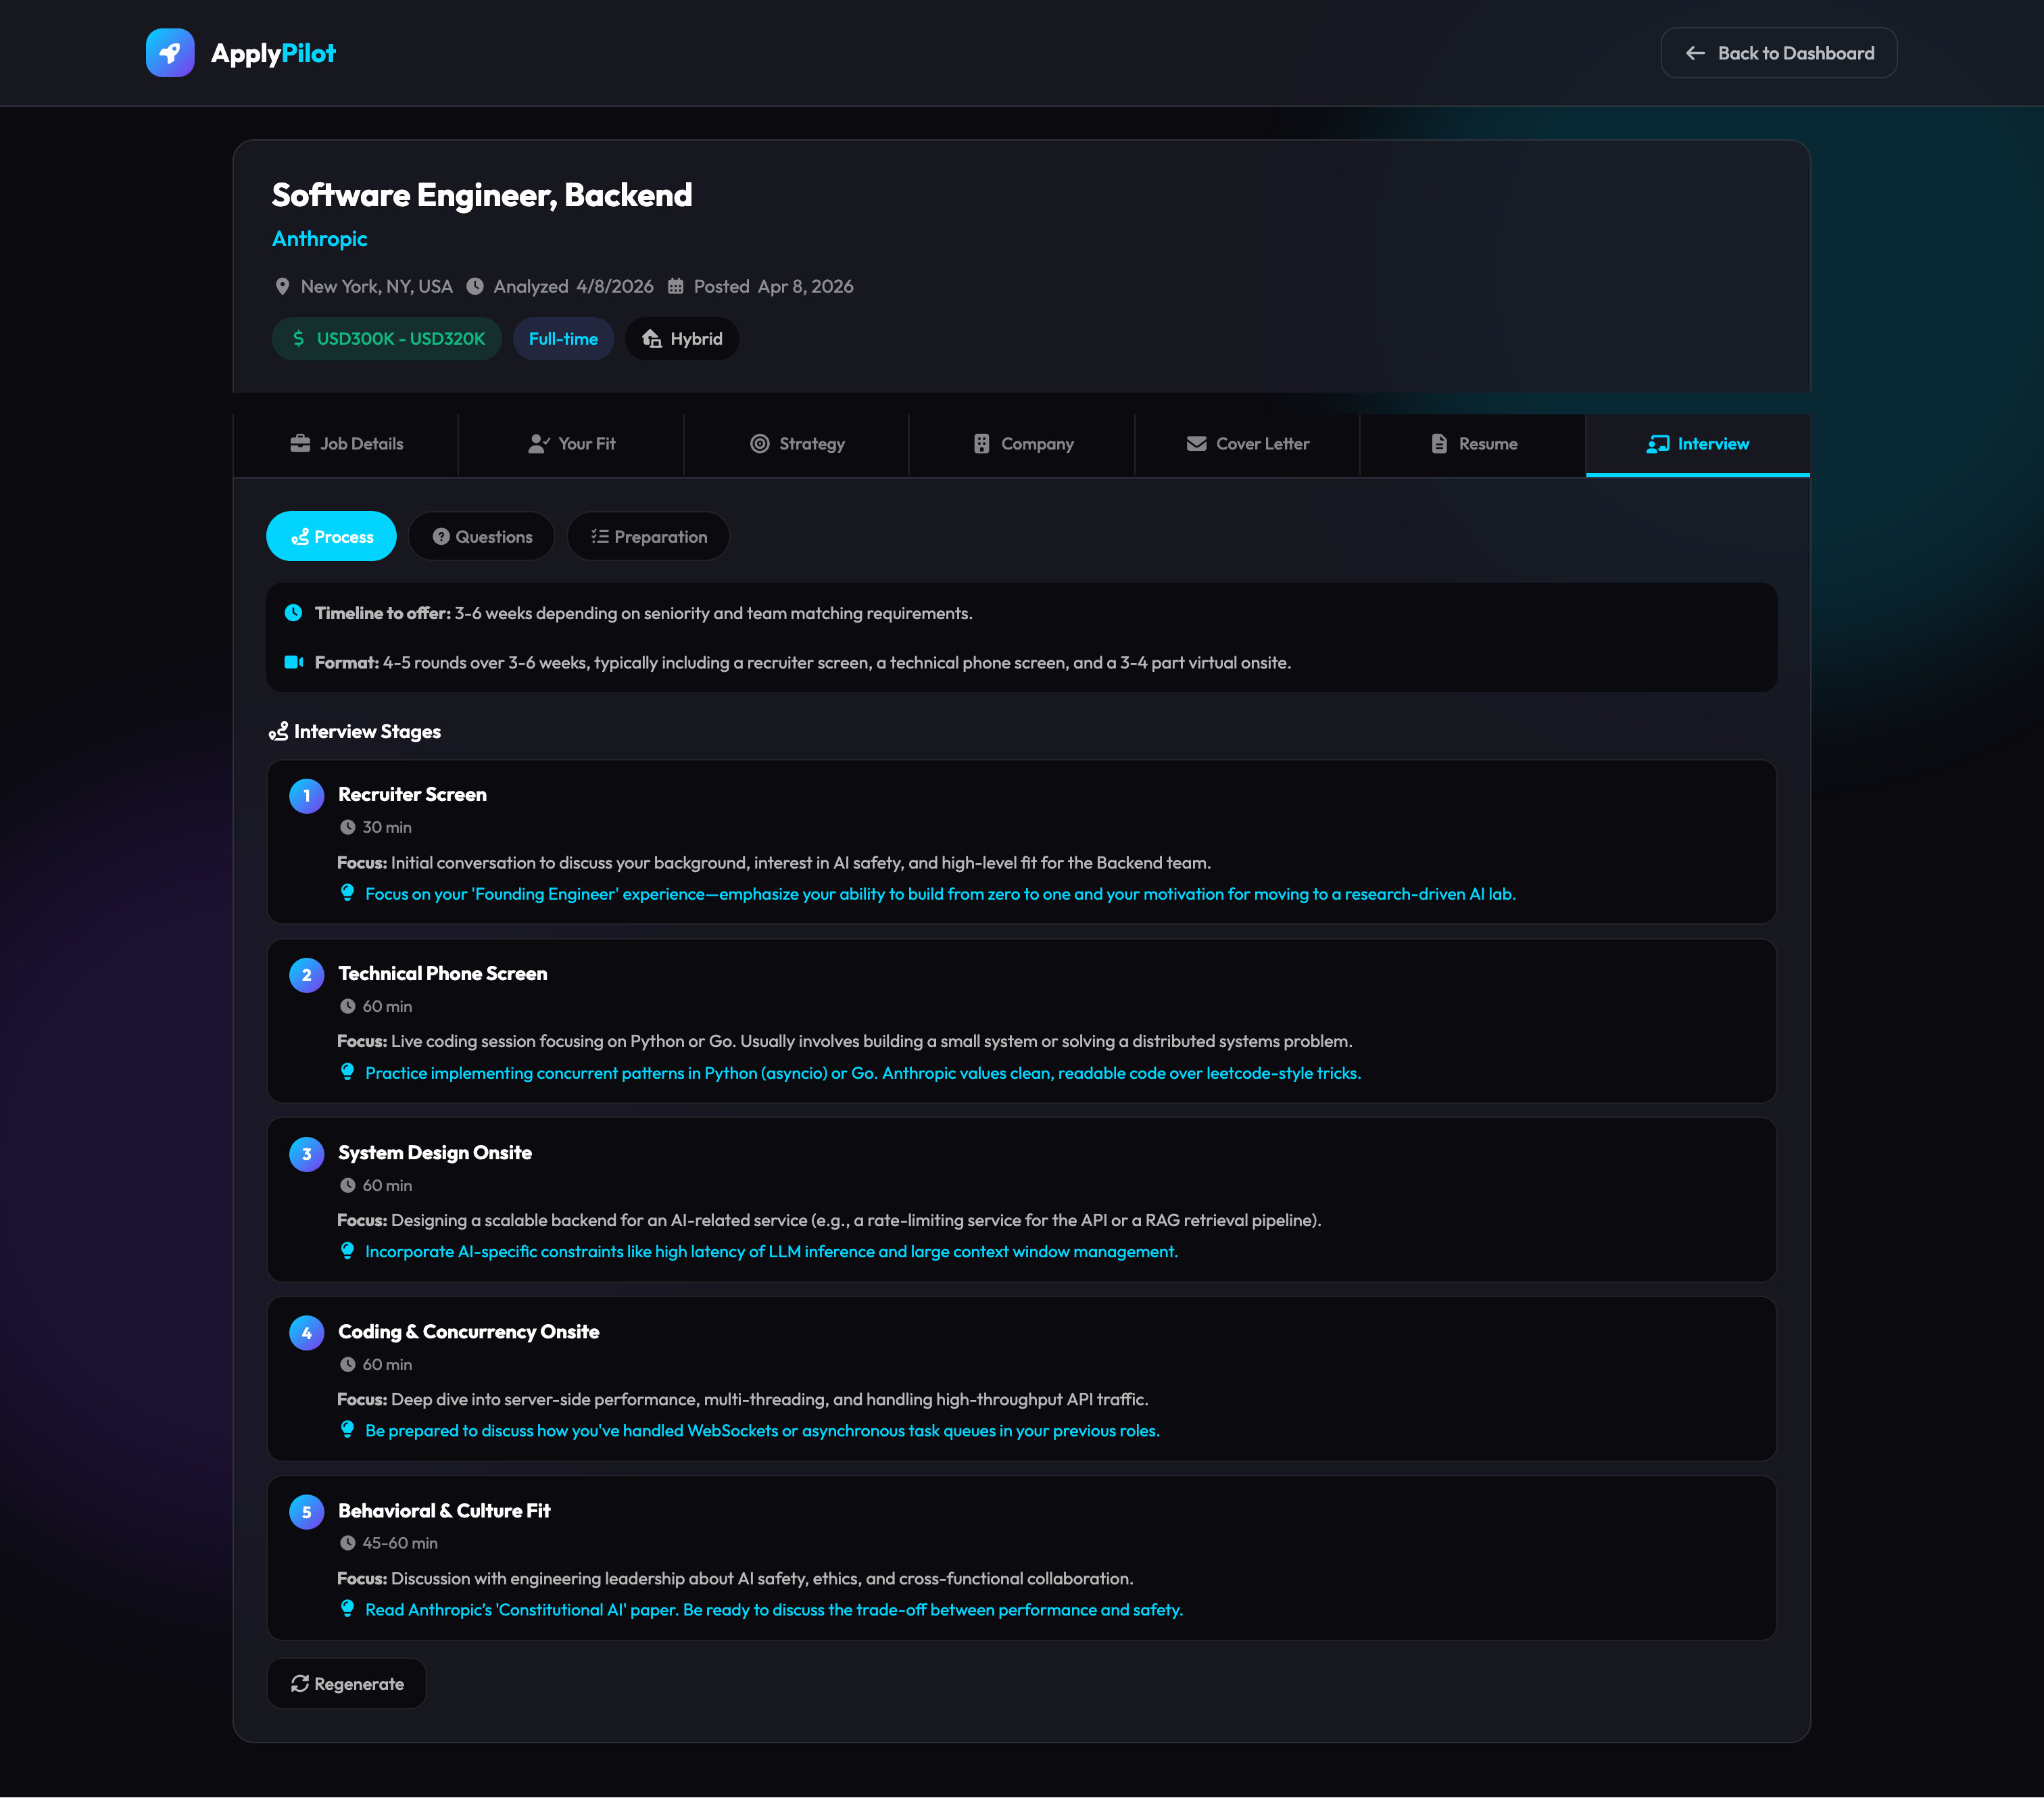This screenshot has width=2044, height=1798.
Task: Click the question mark icon in Questions pill
Action: point(441,537)
